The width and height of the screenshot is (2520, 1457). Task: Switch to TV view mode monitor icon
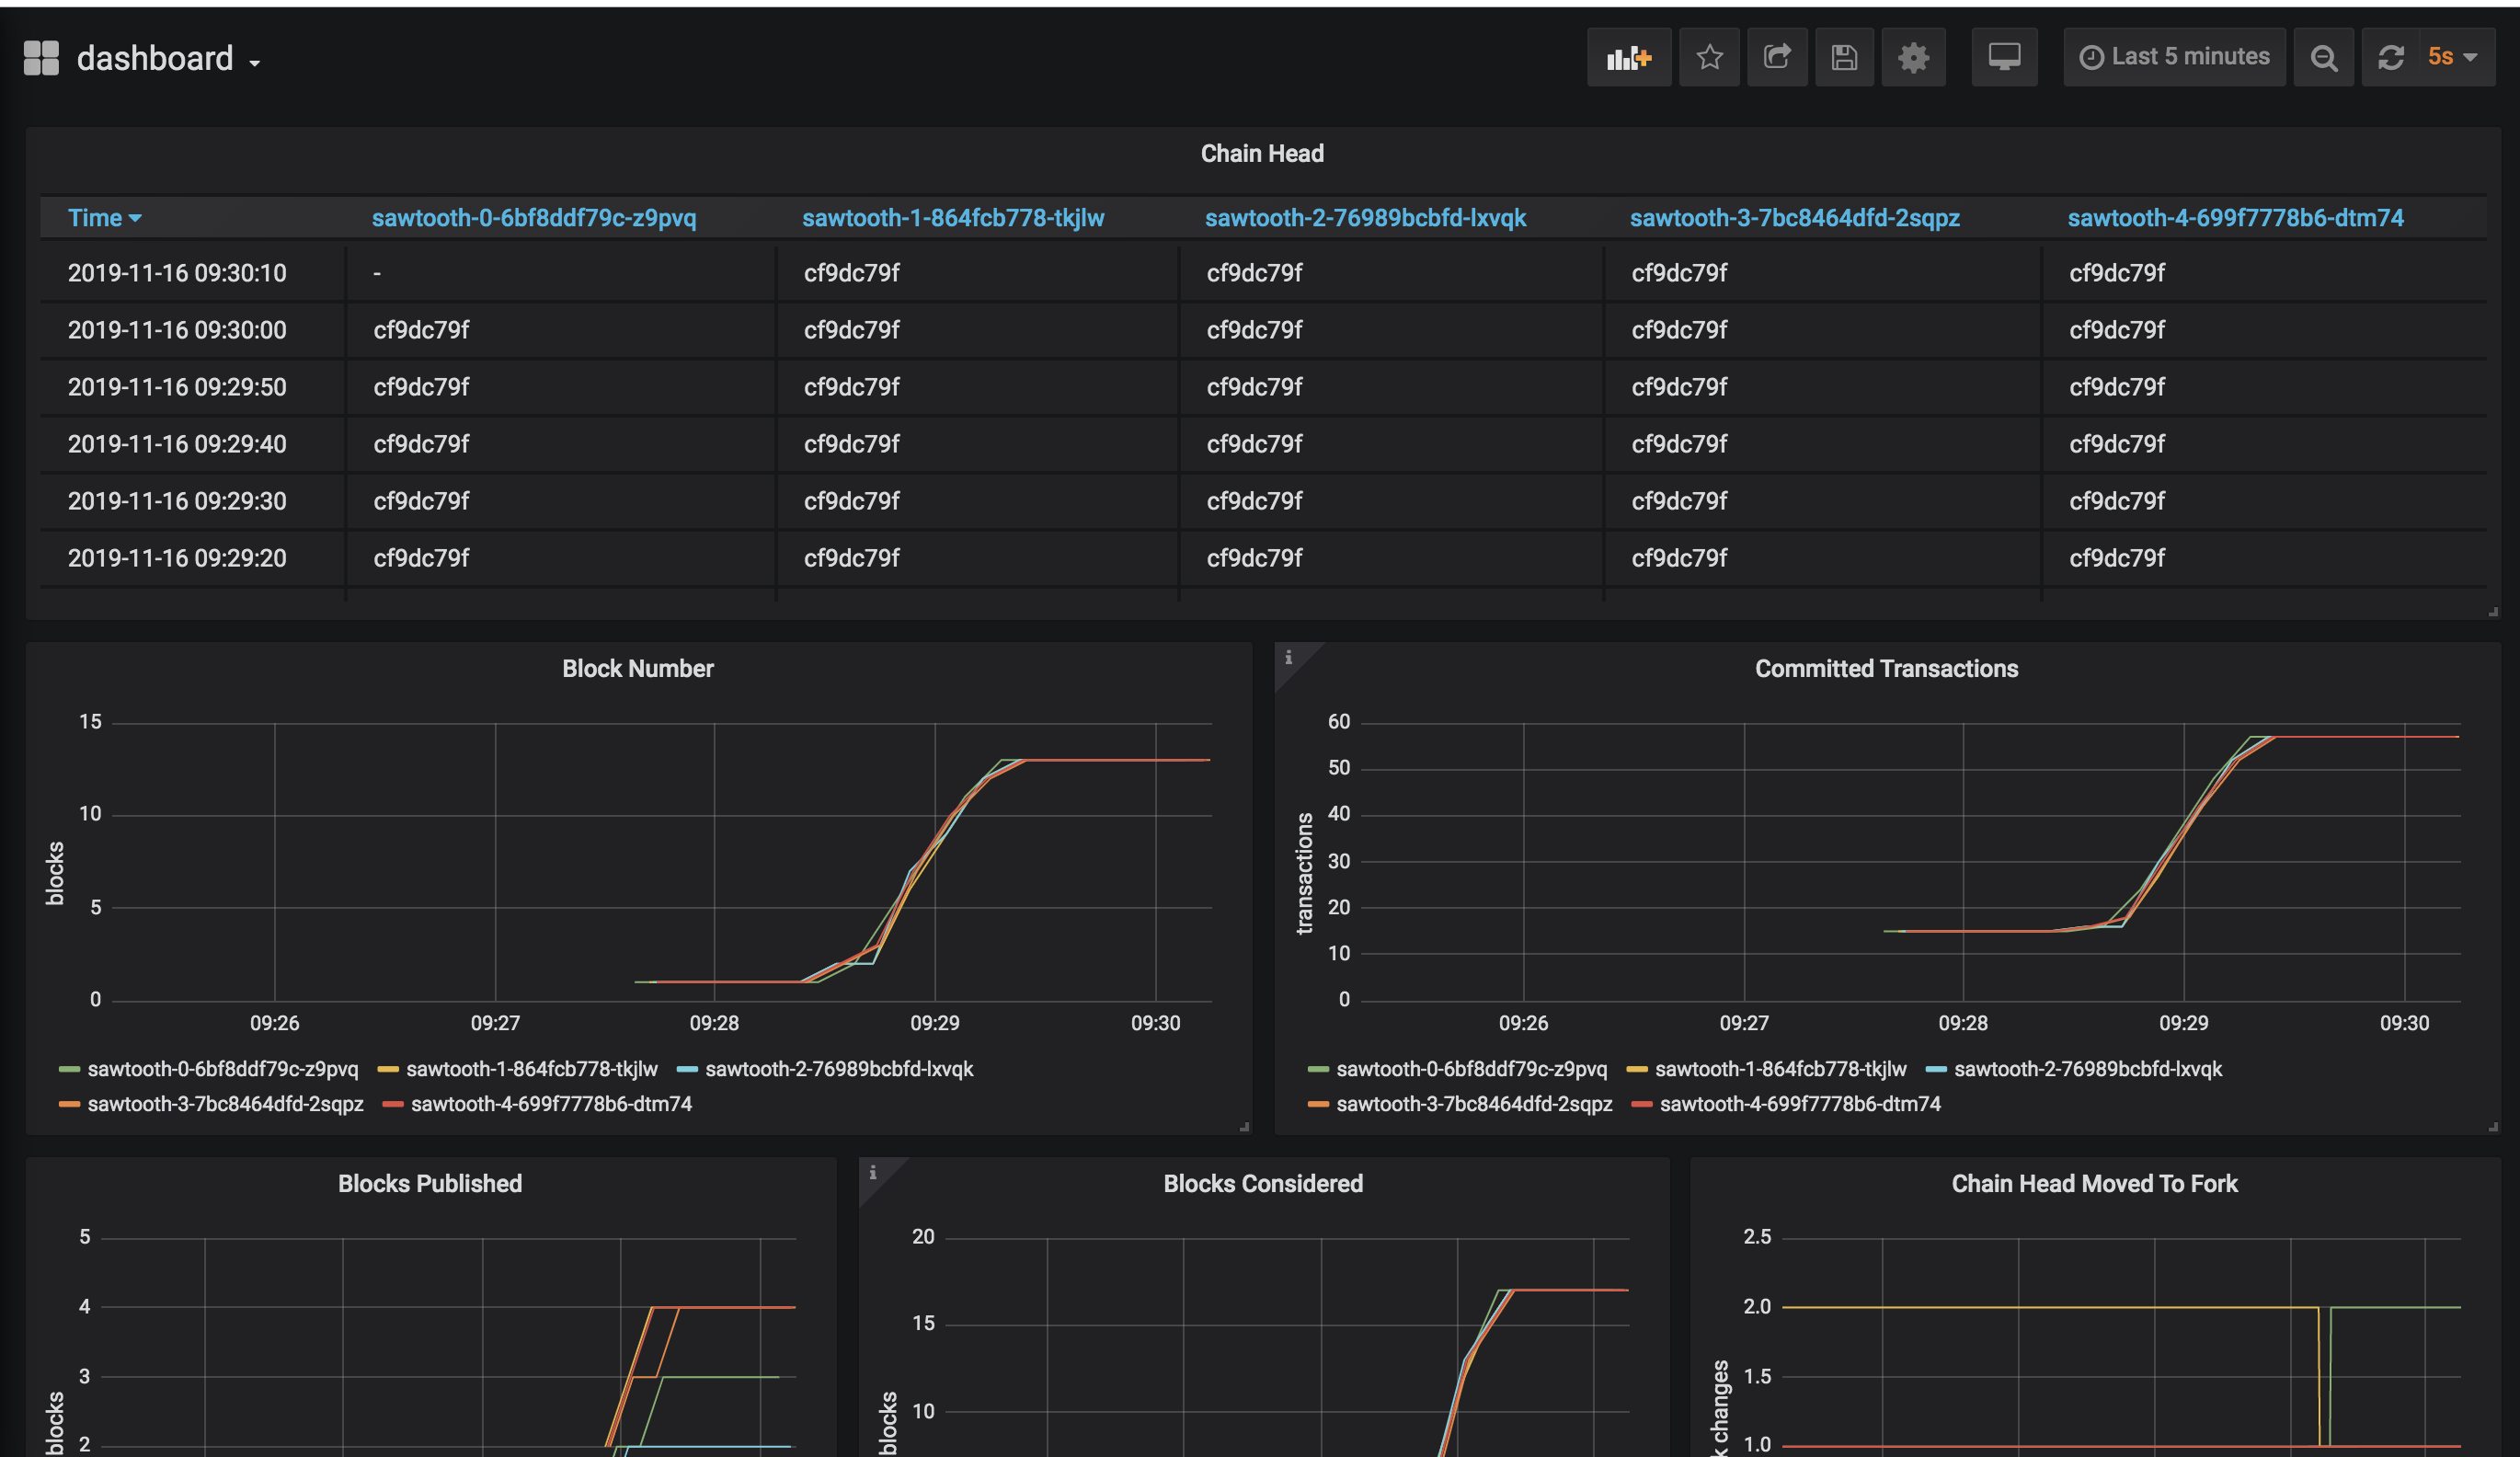coord(2004,58)
